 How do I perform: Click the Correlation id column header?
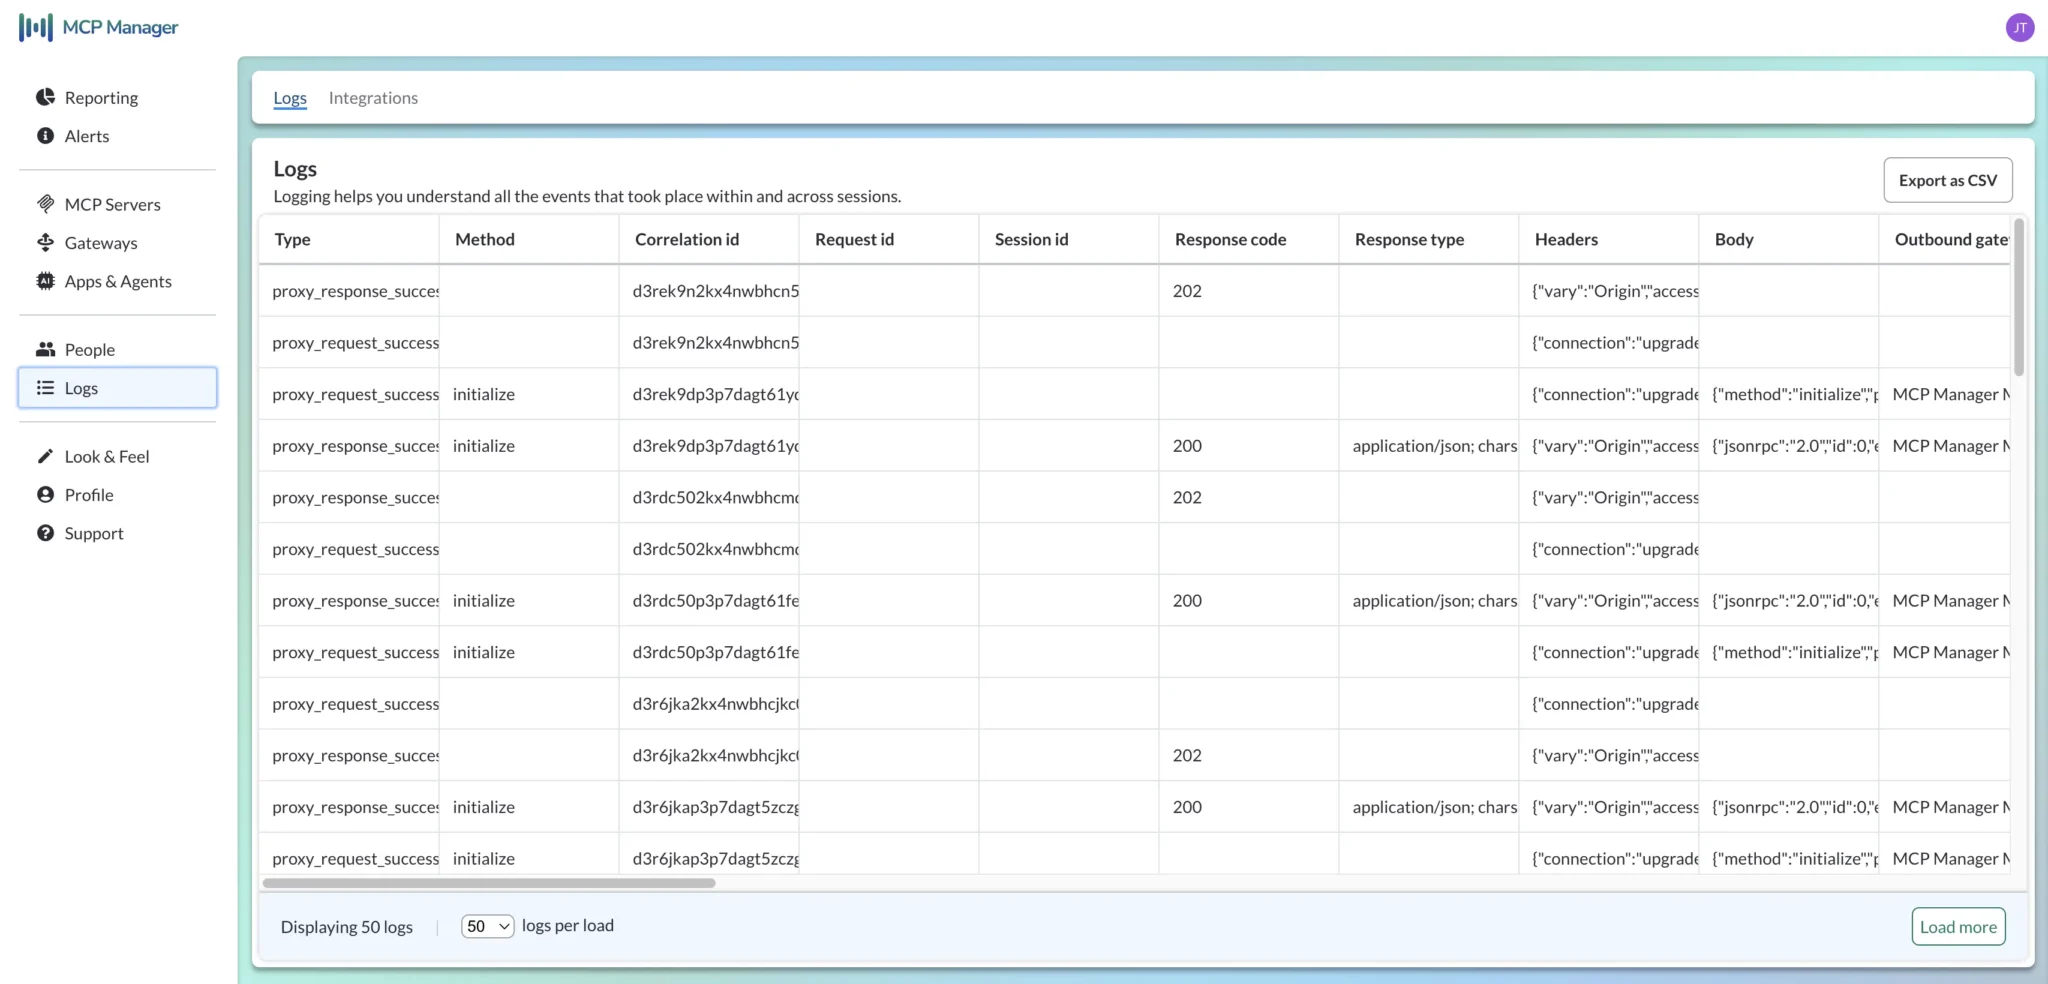click(687, 239)
